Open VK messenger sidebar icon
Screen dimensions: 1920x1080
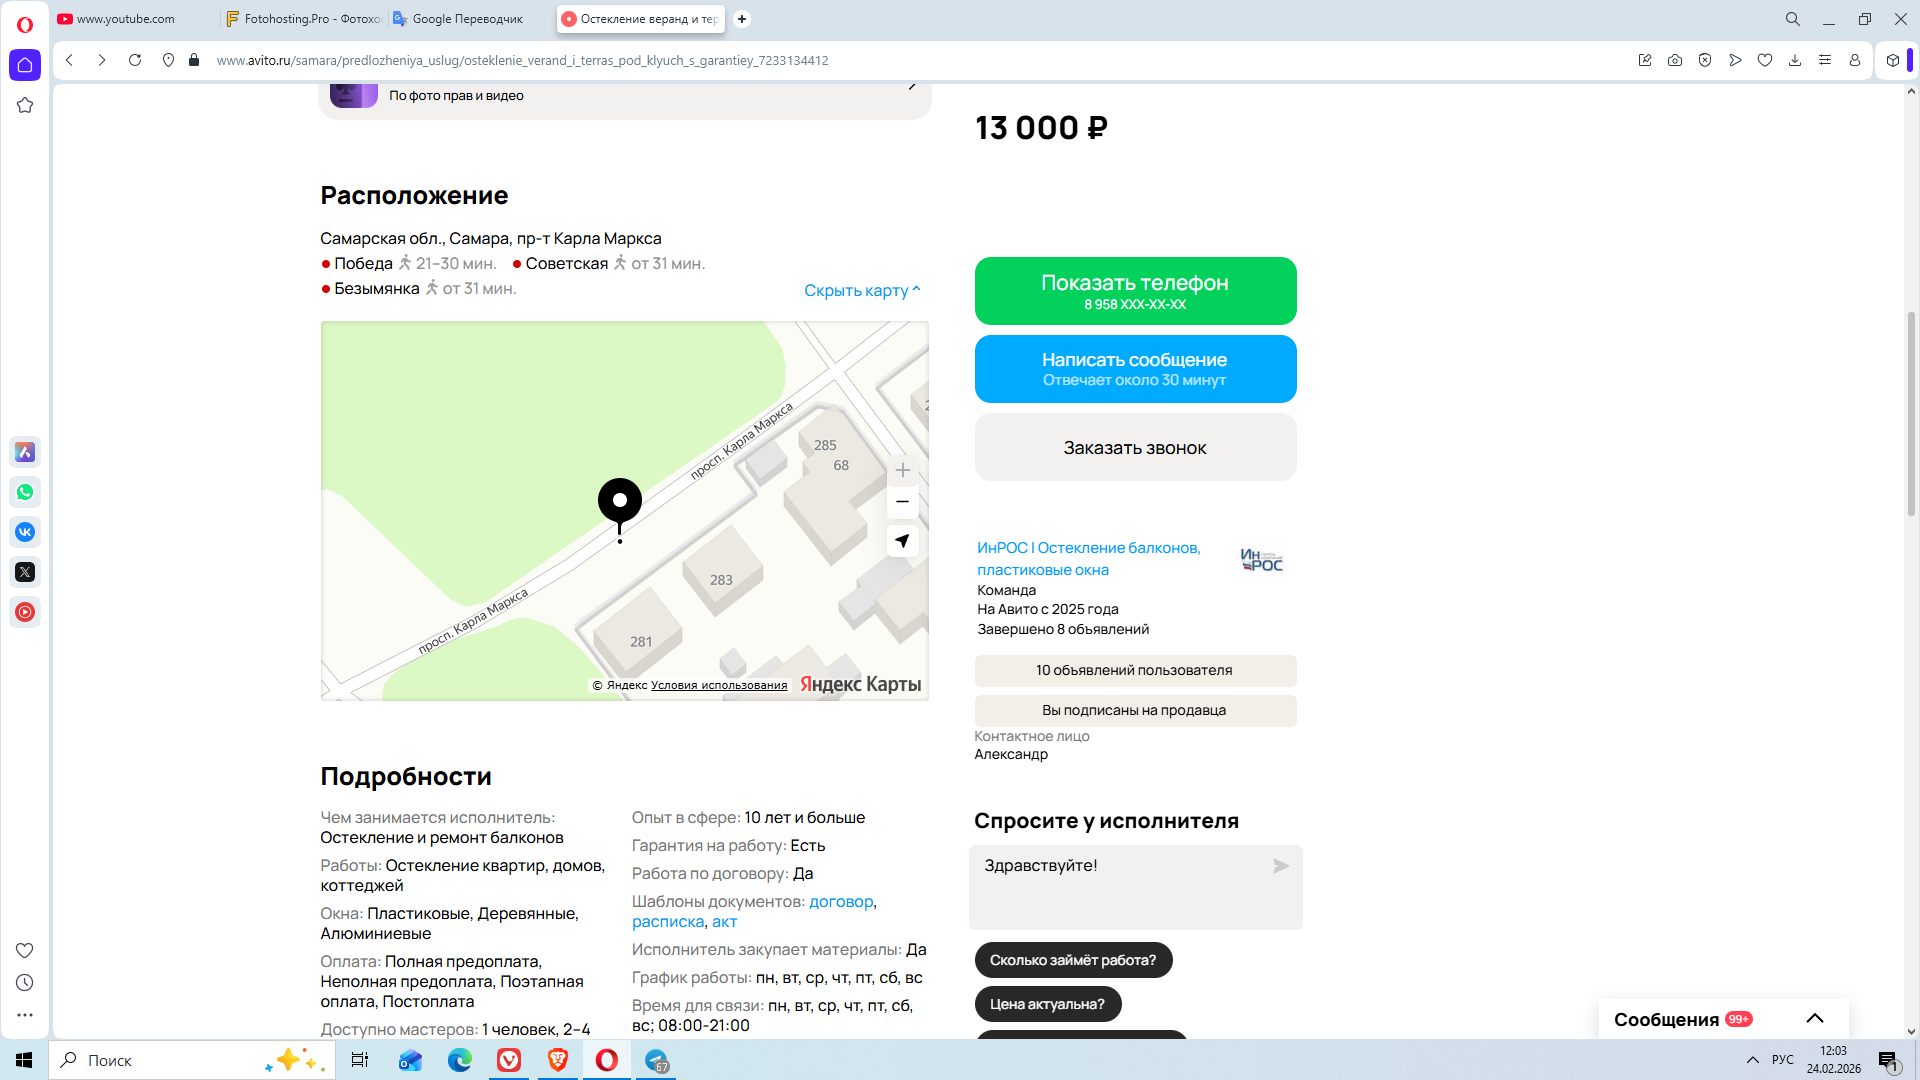[x=25, y=532]
